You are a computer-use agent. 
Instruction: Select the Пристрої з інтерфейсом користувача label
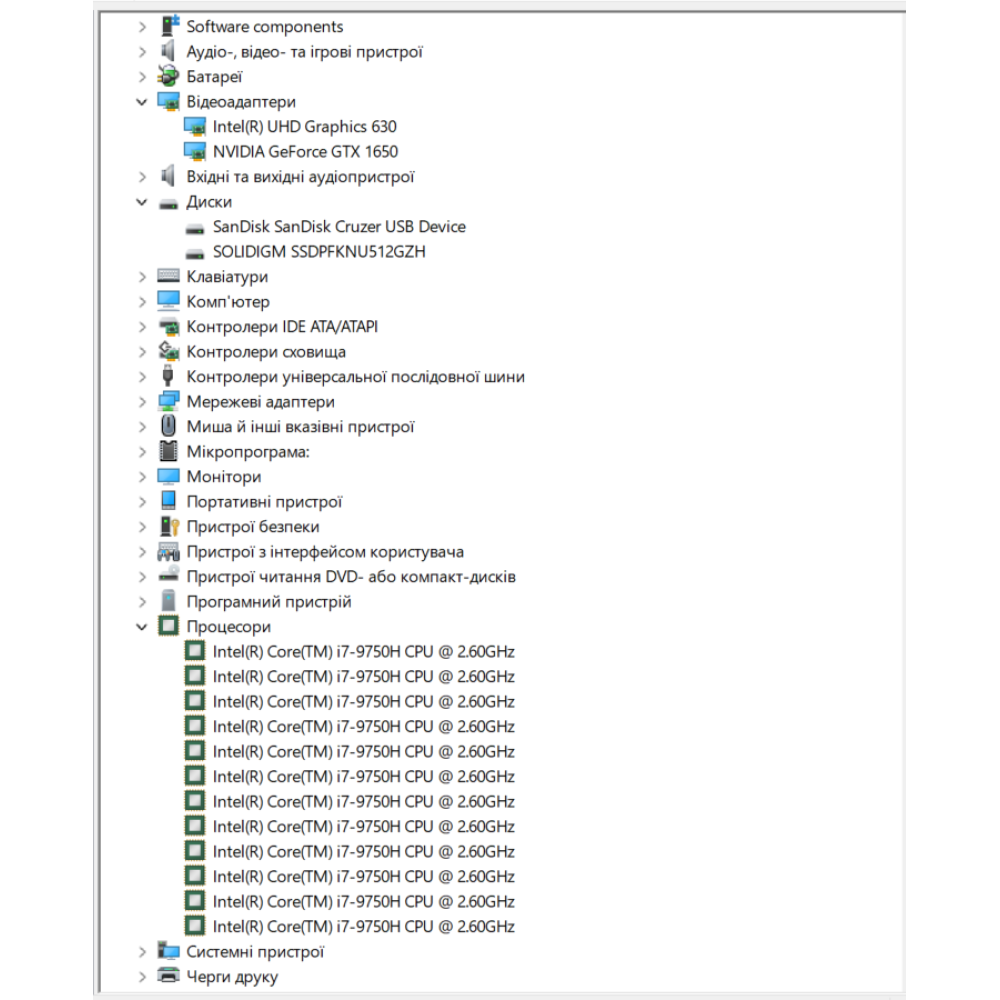click(325, 552)
